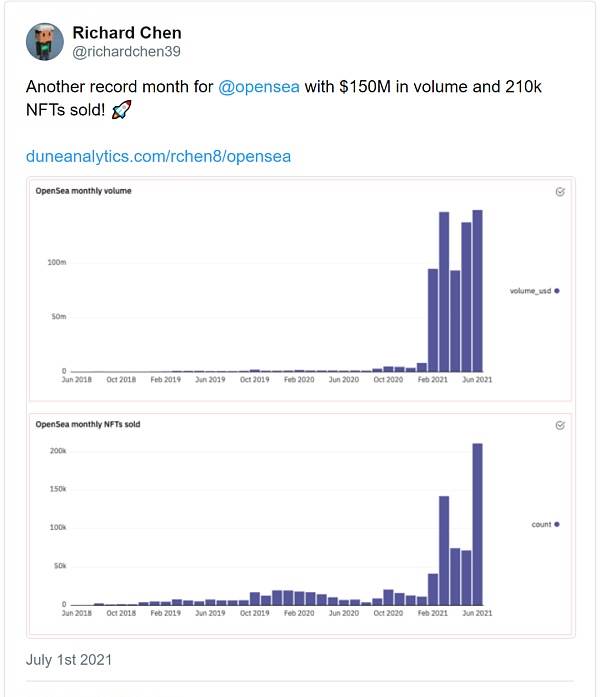
Task: Click the verified check icon on NFTs sold chart
Action: coord(560,425)
